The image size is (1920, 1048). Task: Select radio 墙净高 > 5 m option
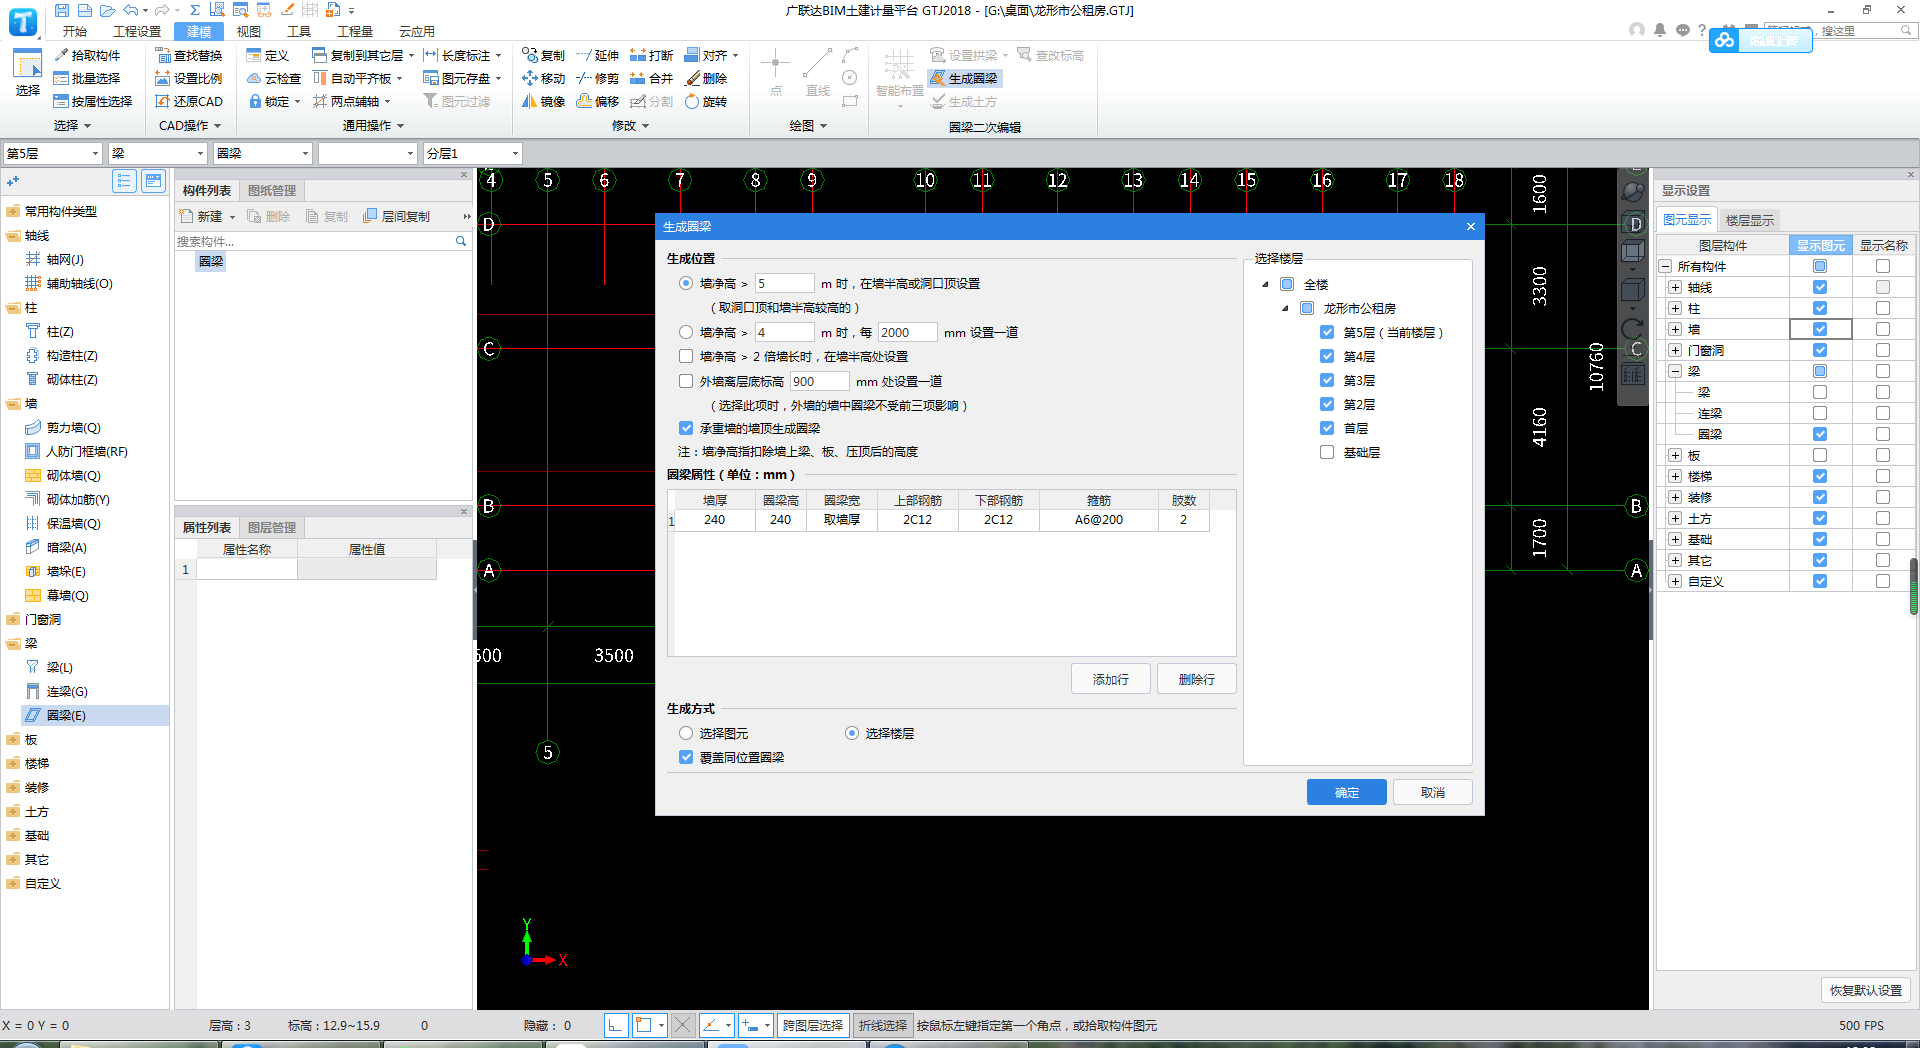point(686,283)
